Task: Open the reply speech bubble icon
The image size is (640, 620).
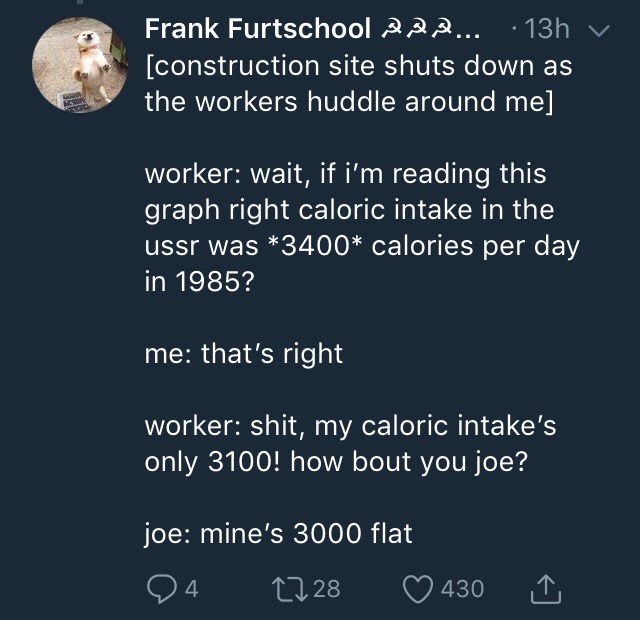Action: pyautogui.click(x=162, y=589)
